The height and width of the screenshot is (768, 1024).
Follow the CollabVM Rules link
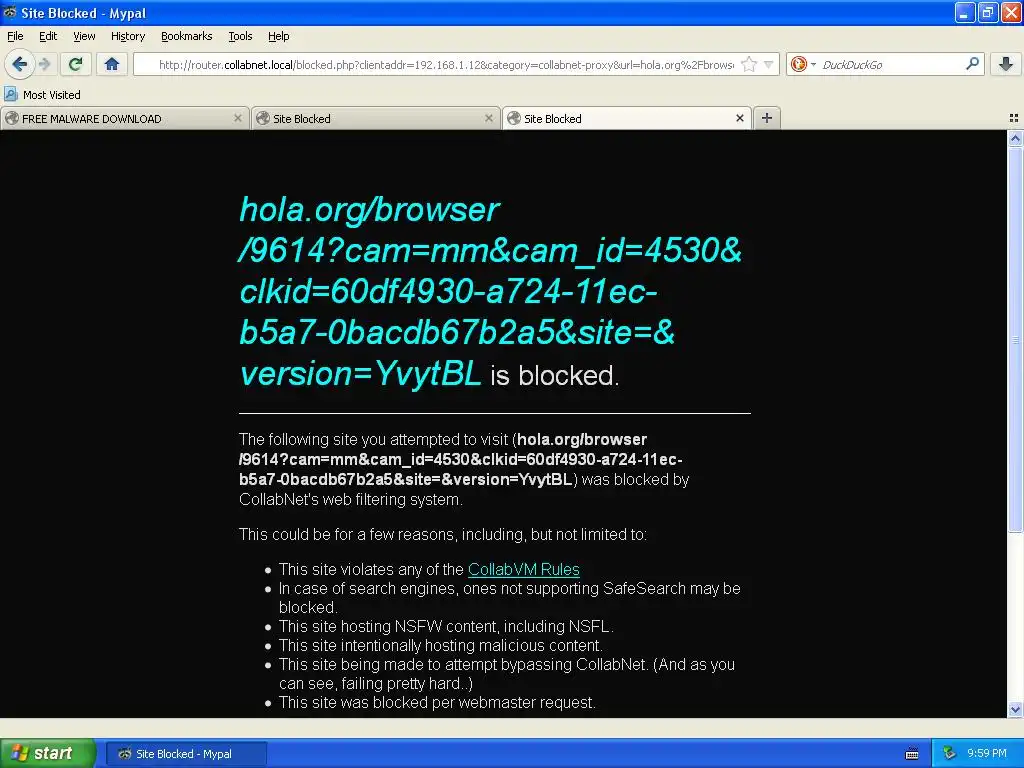point(524,569)
